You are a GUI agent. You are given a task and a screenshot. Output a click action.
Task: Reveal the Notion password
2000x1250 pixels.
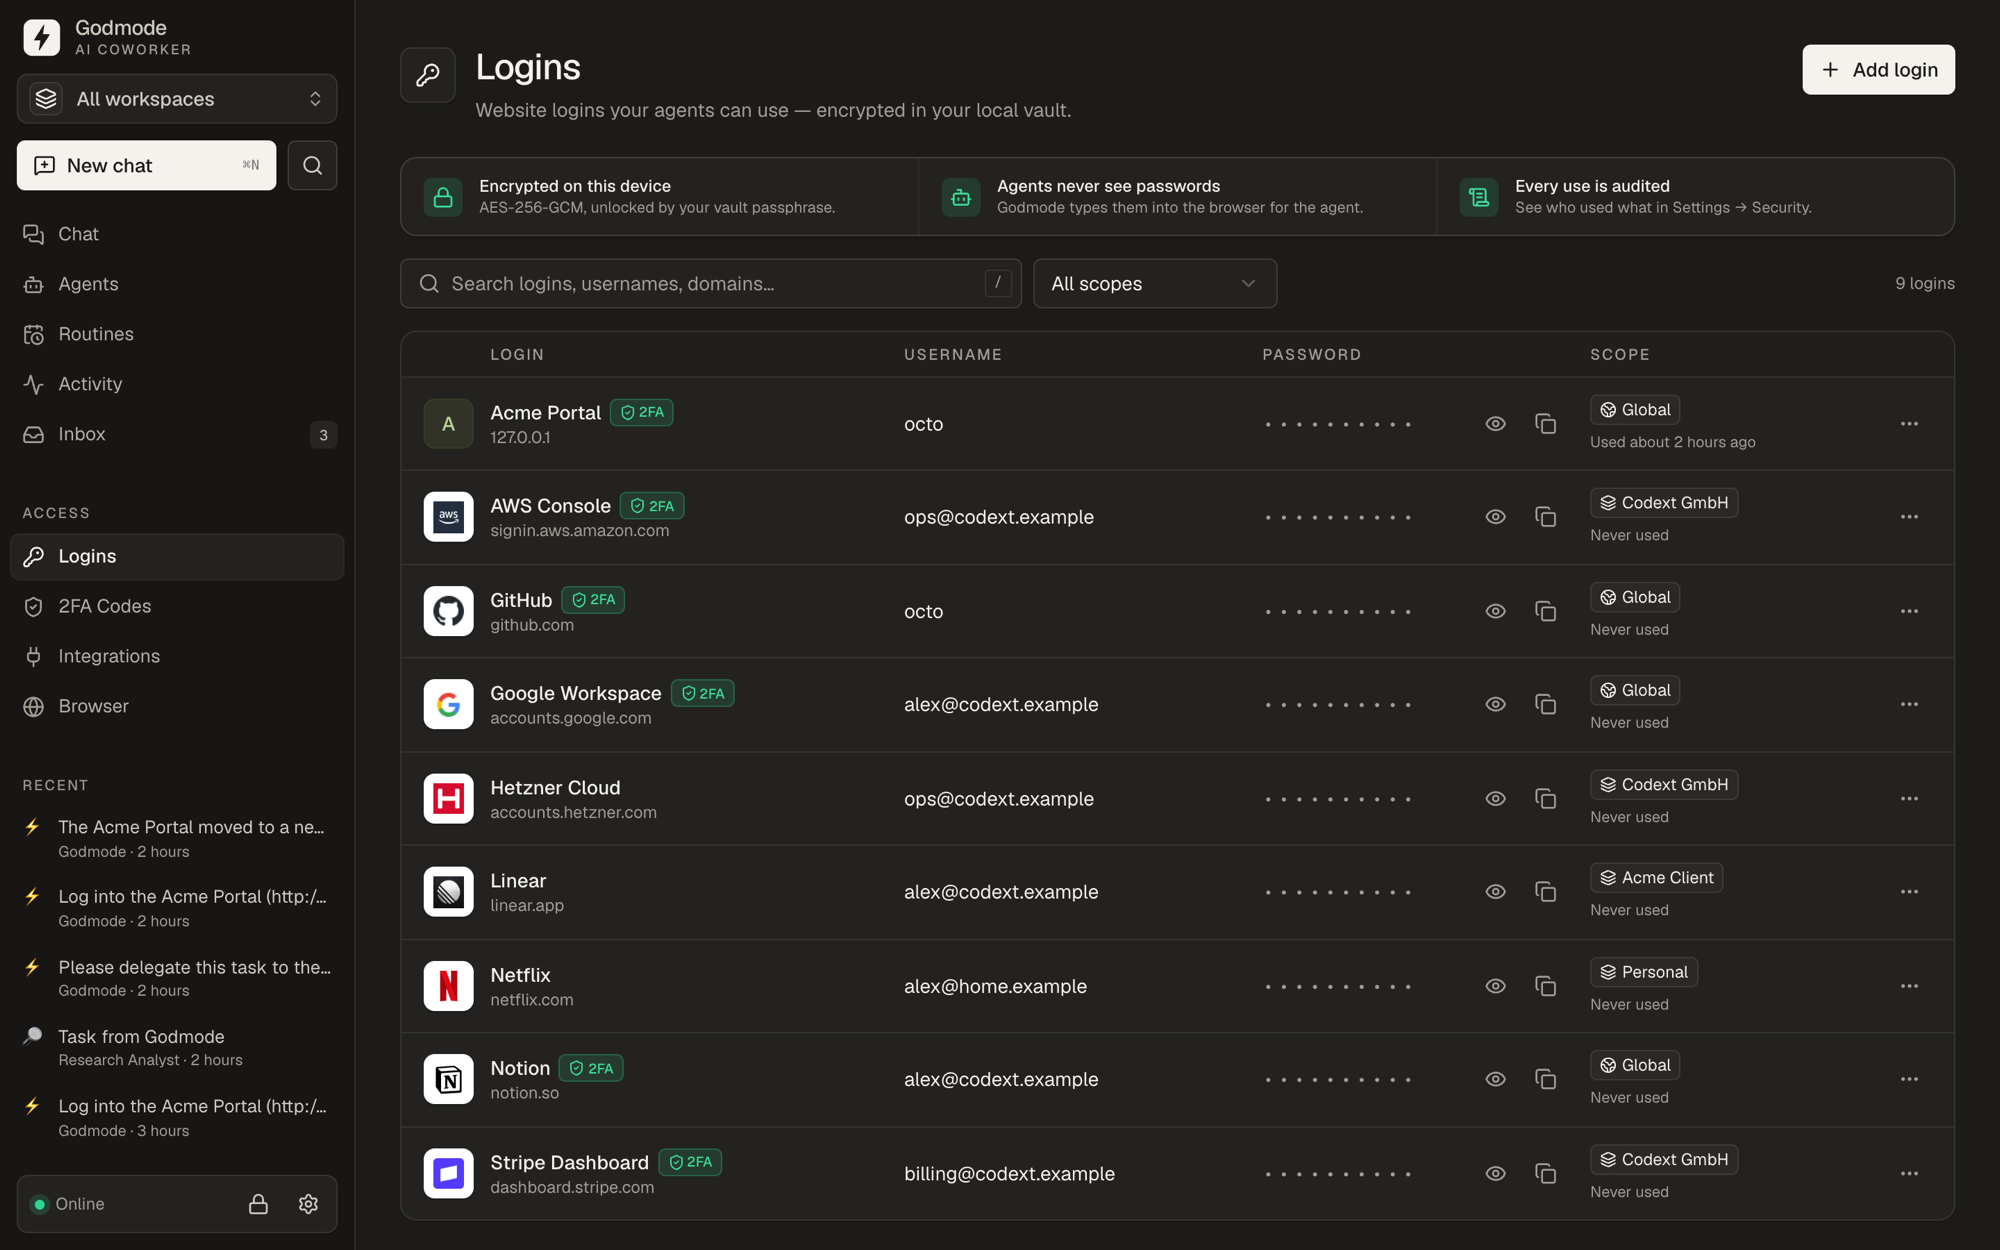pyautogui.click(x=1495, y=1079)
